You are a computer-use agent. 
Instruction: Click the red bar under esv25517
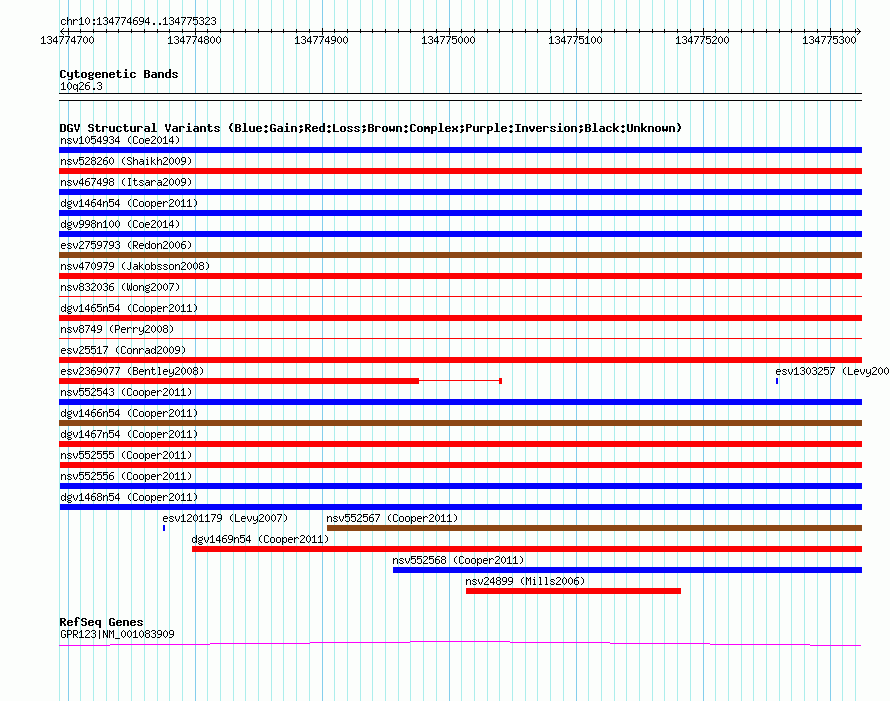[460, 360]
